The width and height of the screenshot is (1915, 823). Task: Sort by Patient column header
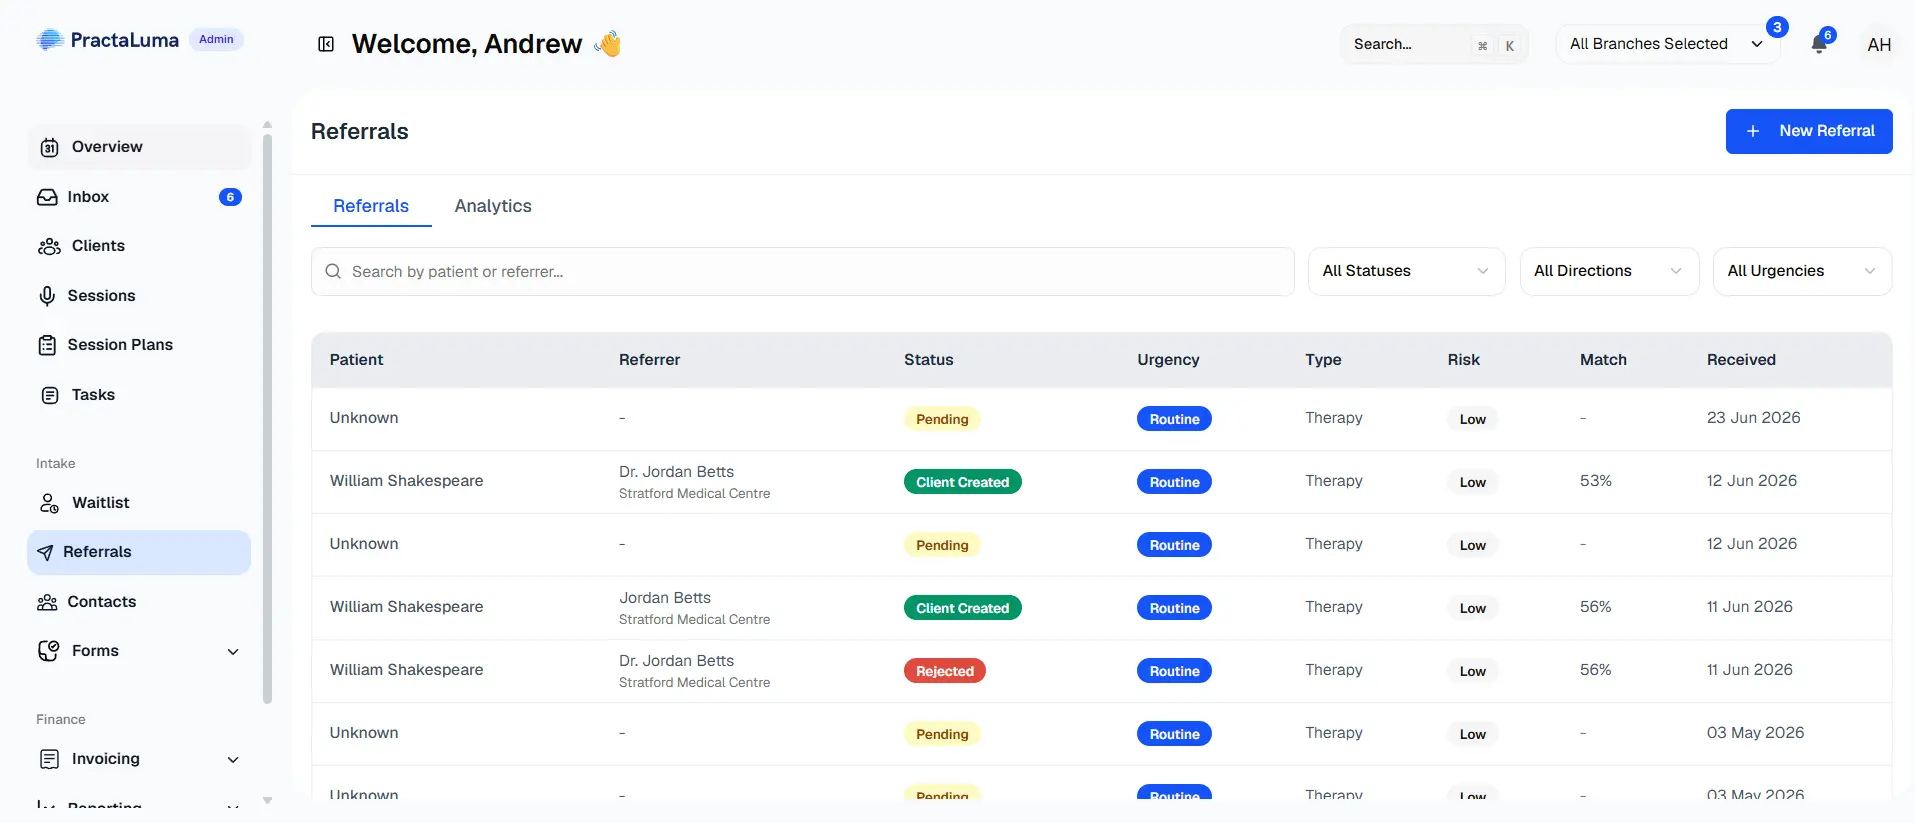(356, 360)
